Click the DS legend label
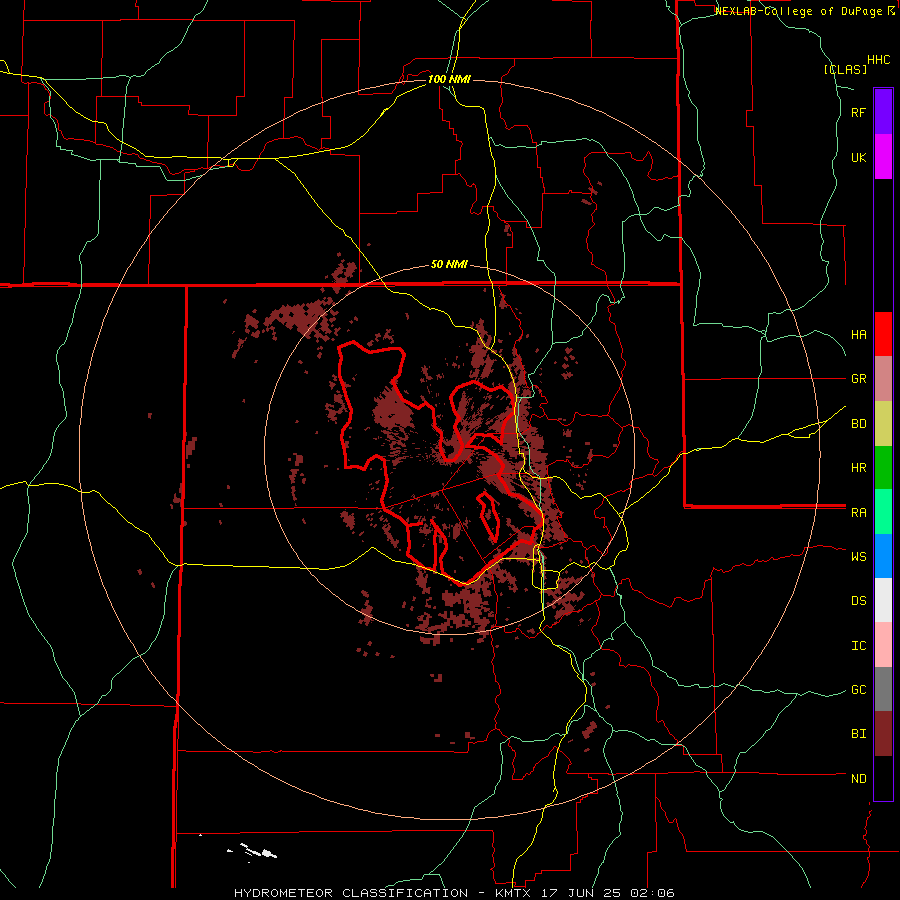 coord(858,601)
